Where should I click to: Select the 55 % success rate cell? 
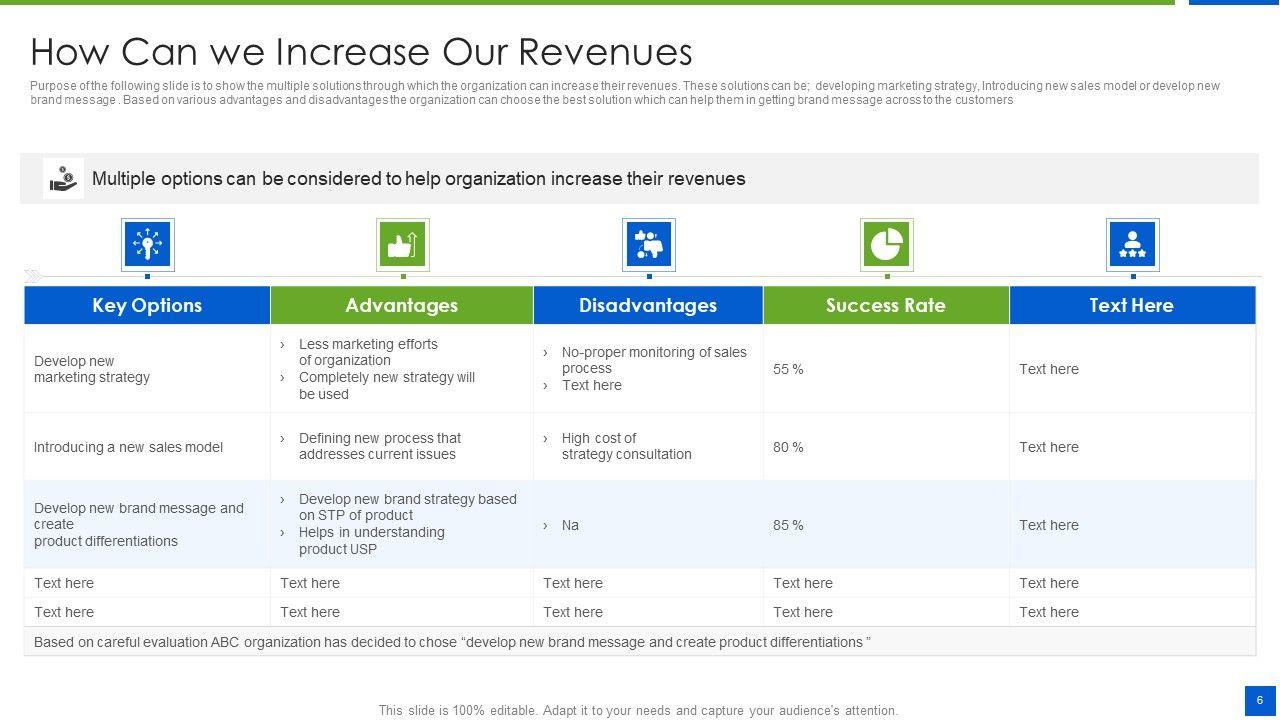pos(788,369)
